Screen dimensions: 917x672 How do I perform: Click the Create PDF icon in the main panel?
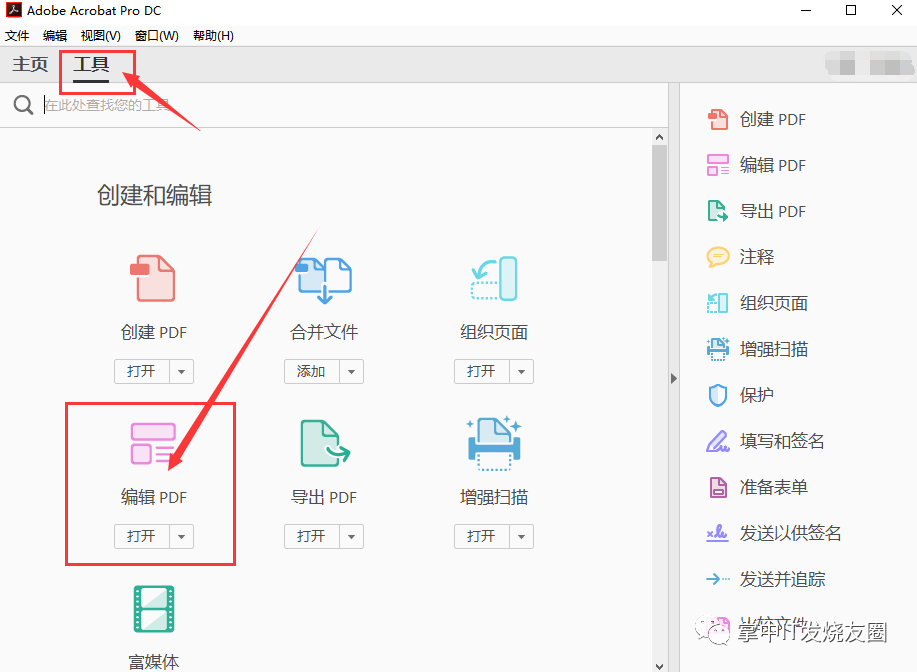pyautogui.click(x=153, y=279)
